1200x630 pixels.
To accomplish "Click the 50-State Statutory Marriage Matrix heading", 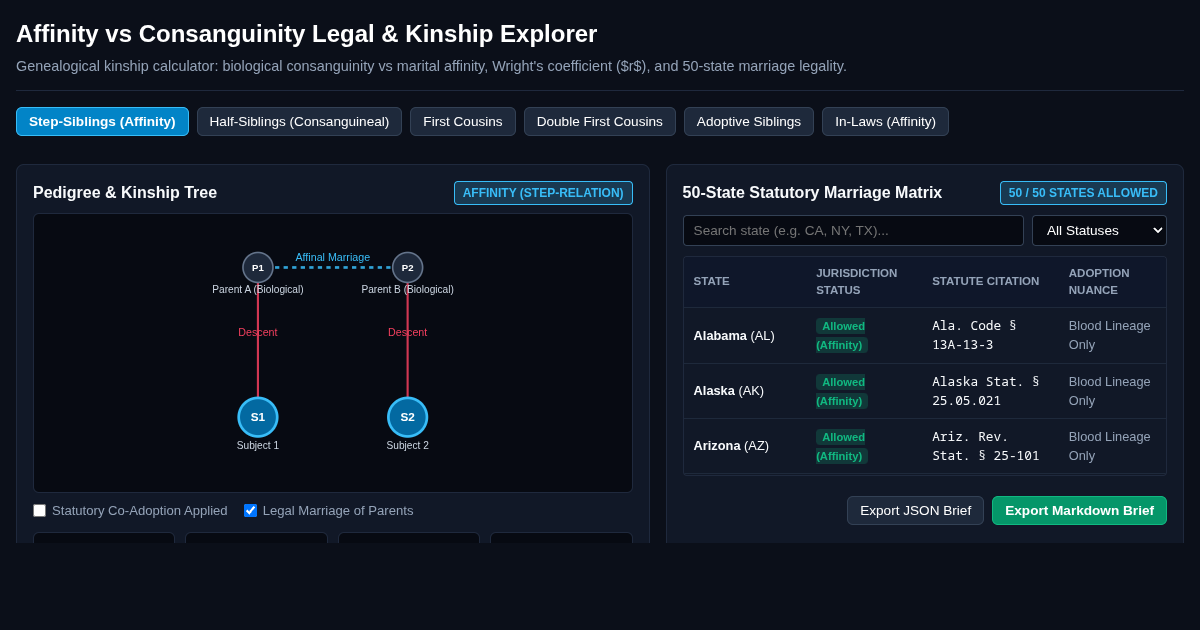I will click(x=813, y=193).
